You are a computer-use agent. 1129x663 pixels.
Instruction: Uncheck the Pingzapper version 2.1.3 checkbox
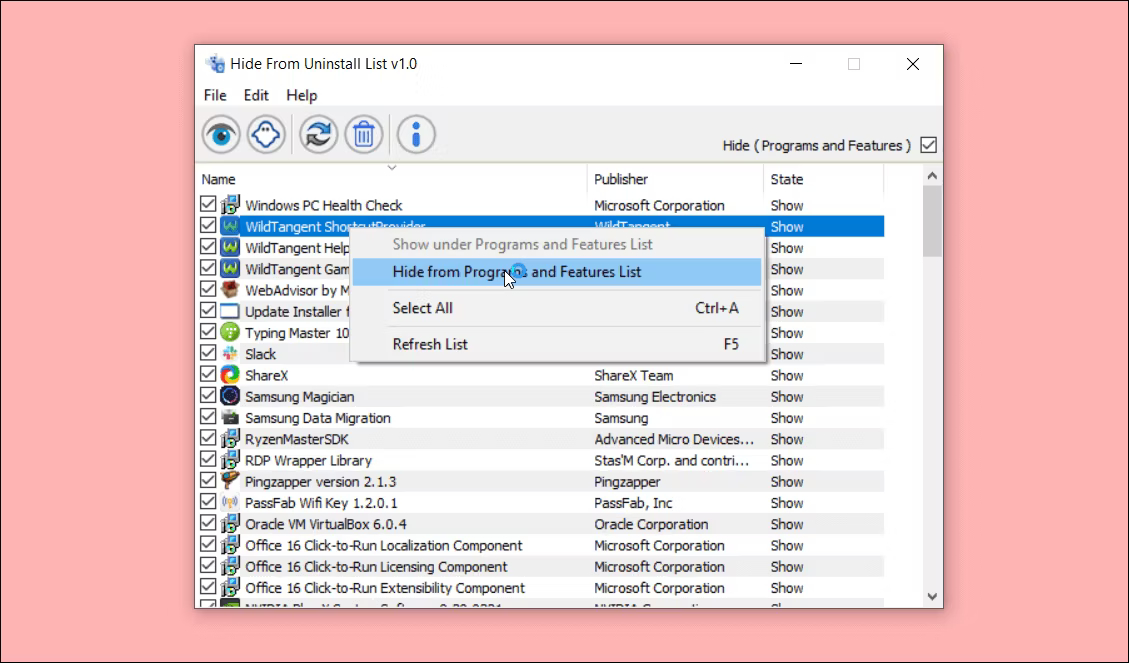pyautogui.click(x=208, y=480)
